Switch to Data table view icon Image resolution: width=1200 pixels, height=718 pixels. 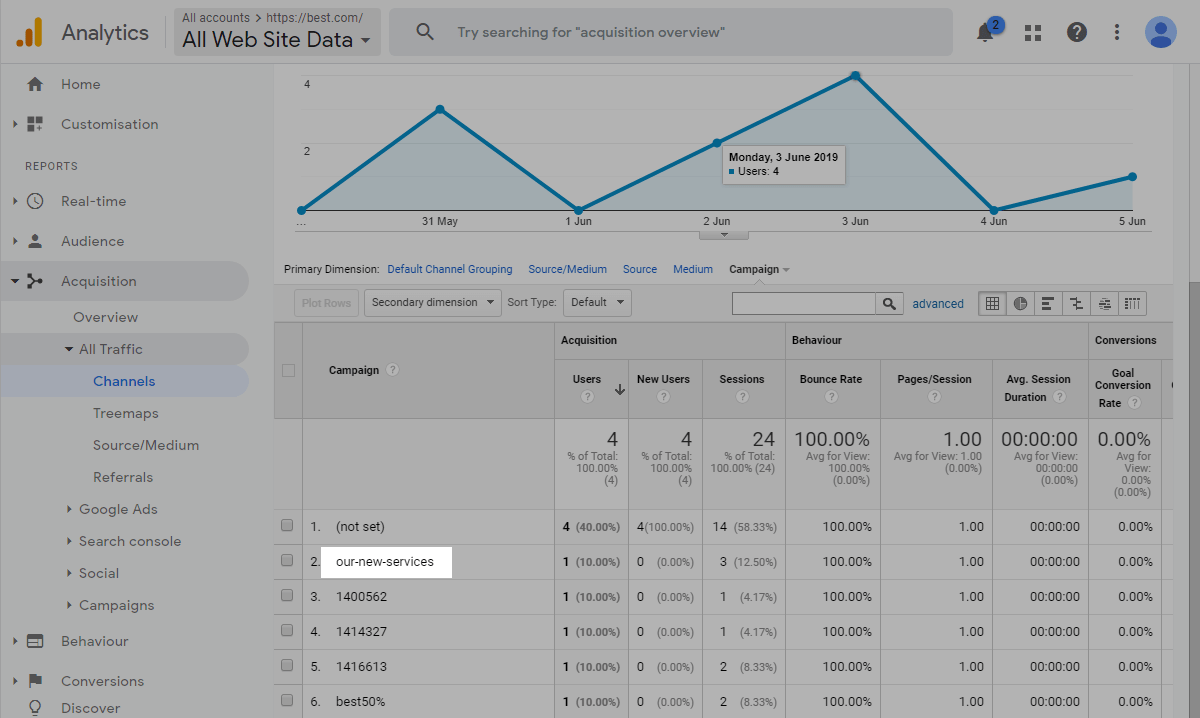point(992,303)
